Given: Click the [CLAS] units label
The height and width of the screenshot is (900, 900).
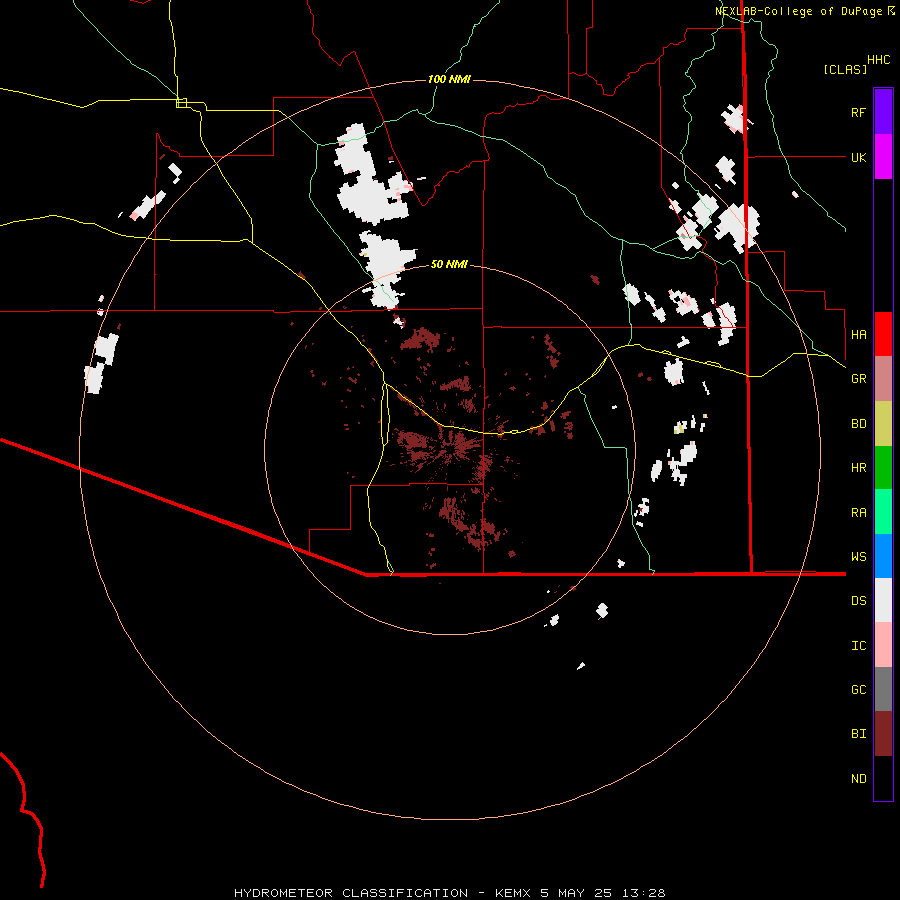Looking at the screenshot, I should tap(845, 69).
